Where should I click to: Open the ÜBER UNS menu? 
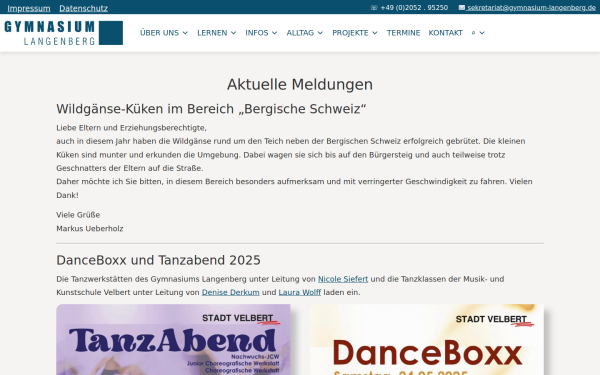[159, 33]
